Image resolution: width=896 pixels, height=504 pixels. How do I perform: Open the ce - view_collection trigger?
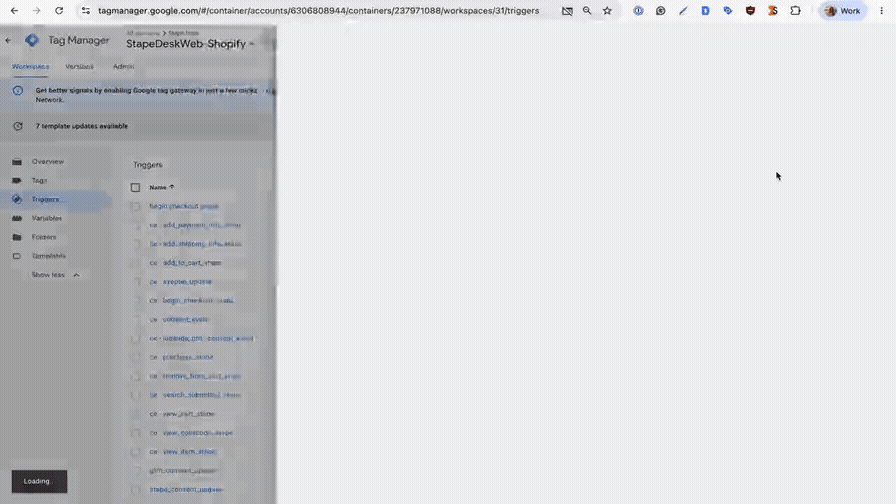(191, 433)
